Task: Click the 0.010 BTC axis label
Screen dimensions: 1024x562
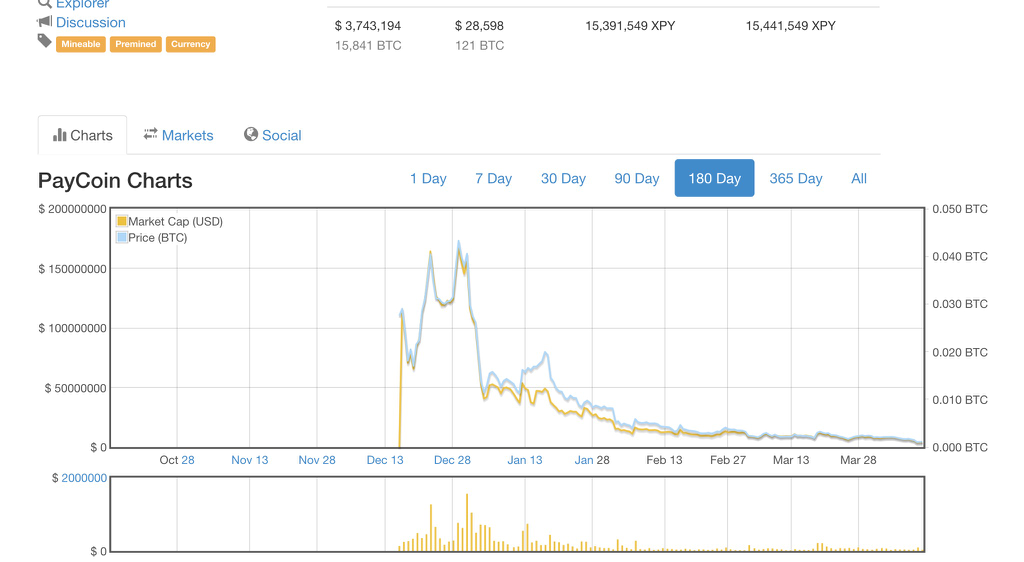Action: 960,400
